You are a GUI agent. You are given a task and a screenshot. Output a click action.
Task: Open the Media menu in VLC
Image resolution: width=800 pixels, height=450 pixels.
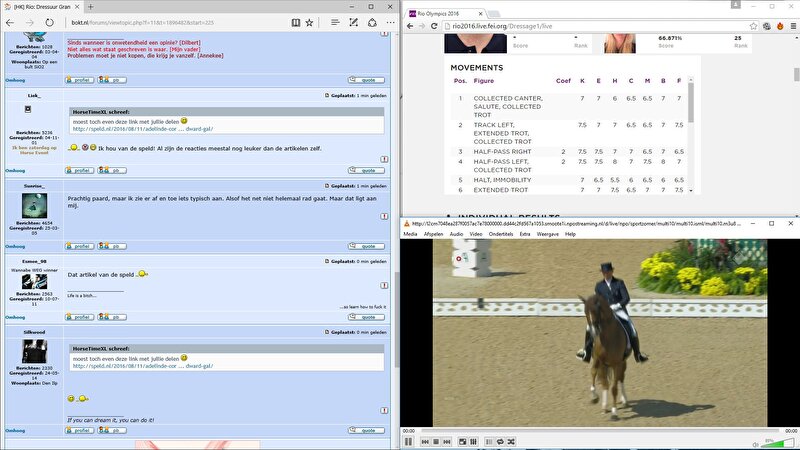[x=410, y=234]
